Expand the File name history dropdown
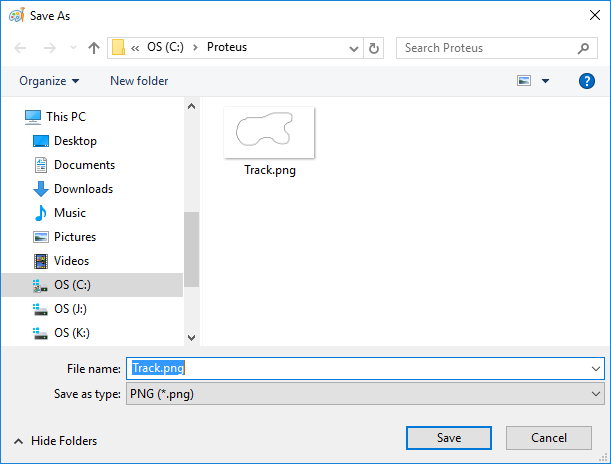611x464 pixels. point(596,368)
